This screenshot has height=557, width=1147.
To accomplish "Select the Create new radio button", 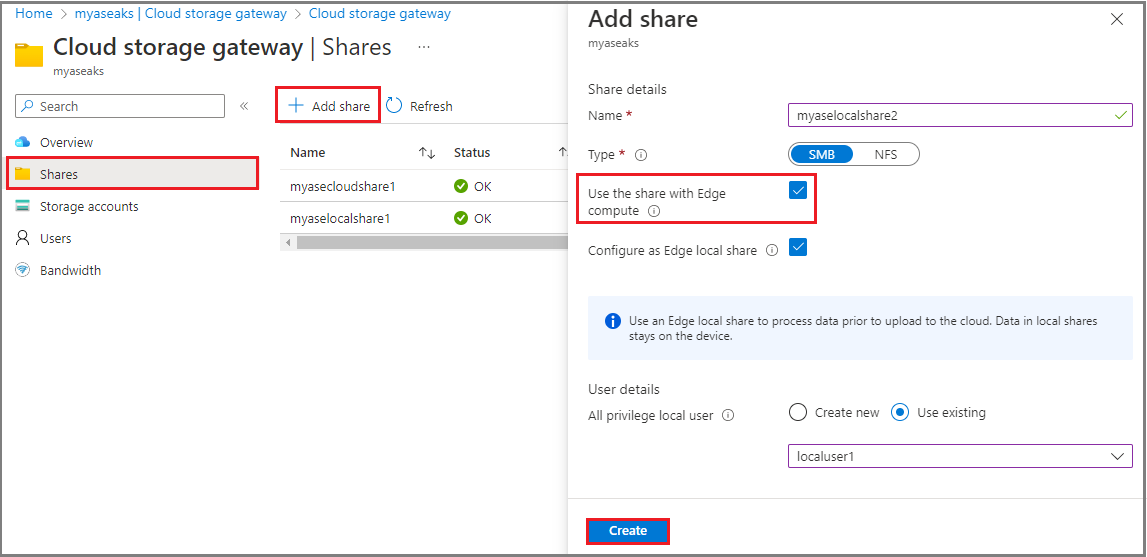I will 798,413.
